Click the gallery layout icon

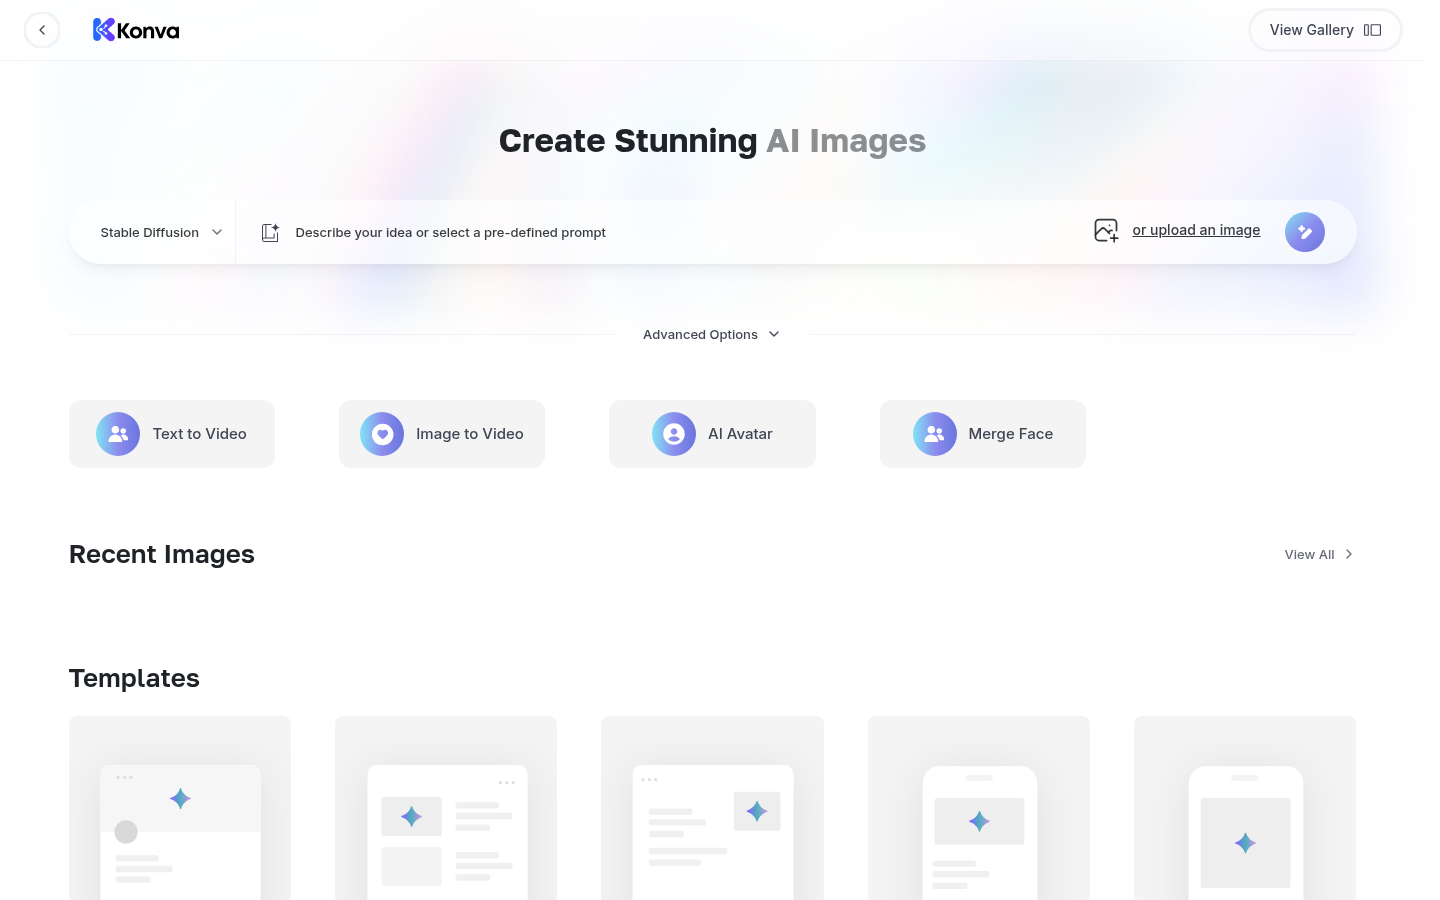tap(1372, 30)
